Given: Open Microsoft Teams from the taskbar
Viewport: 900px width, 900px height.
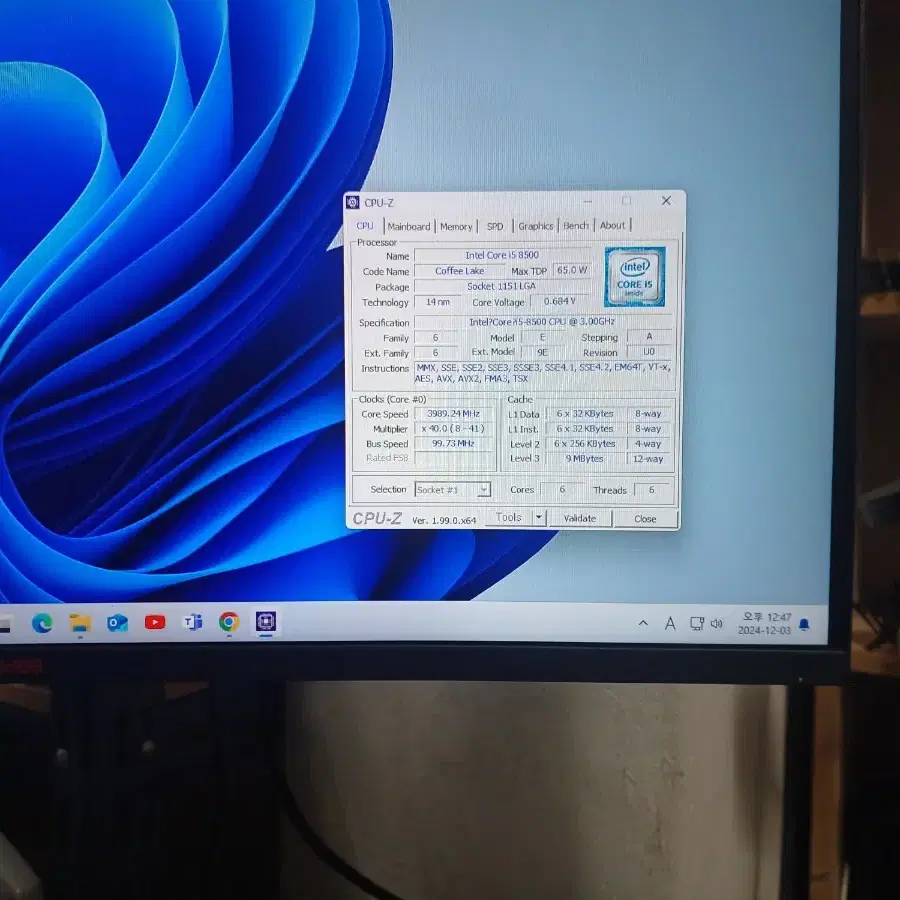Looking at the screenshot, I should pyautogui.click(x=192, y=622).
